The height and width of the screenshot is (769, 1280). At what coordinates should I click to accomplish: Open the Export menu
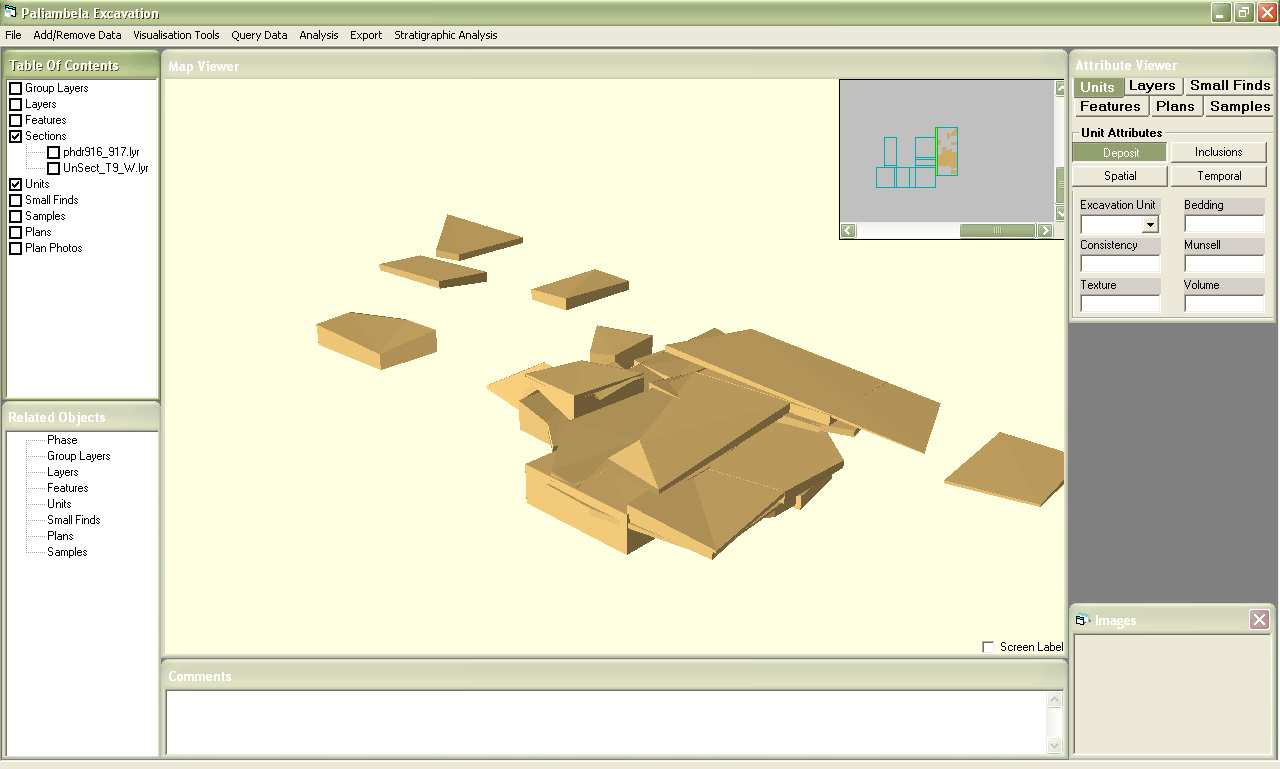[366, 35]
